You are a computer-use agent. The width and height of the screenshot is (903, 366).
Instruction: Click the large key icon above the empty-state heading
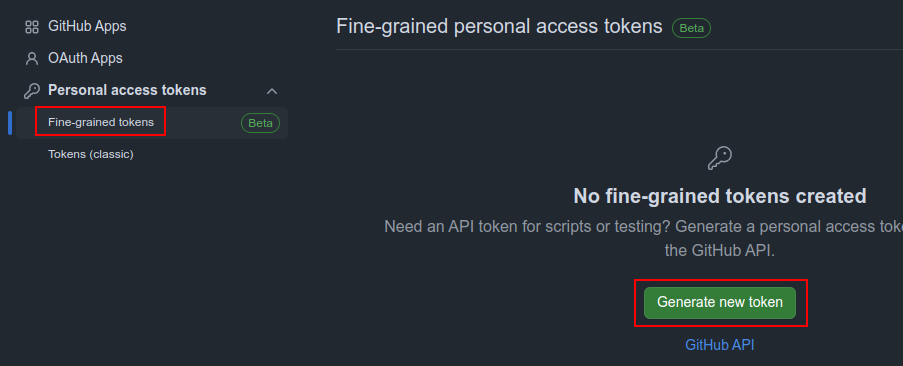pyautogui.click(x=720, y=158)
